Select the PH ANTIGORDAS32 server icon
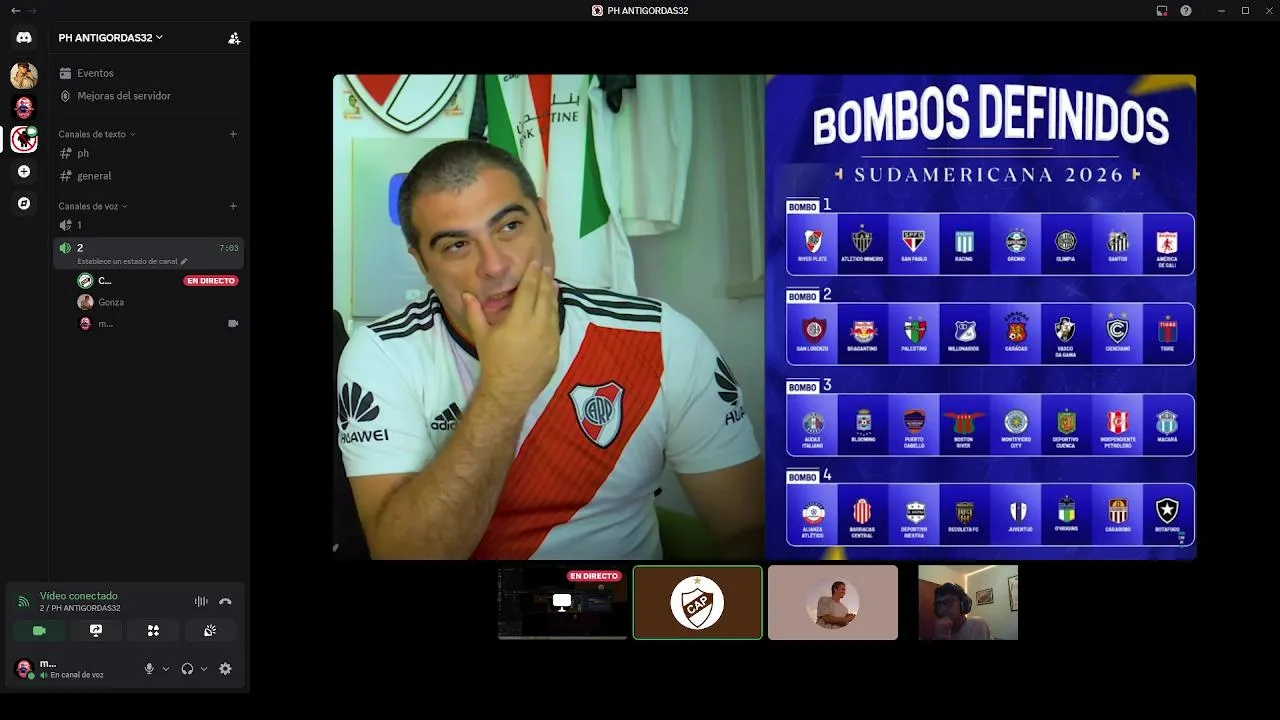This screenshot has width=1280, height=720. [24, 140]
